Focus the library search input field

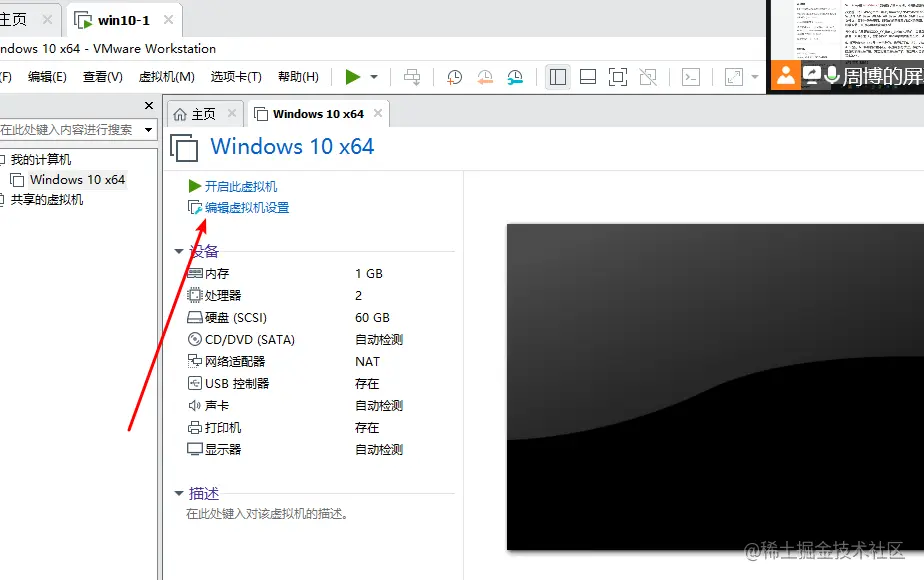pos(70,130)
